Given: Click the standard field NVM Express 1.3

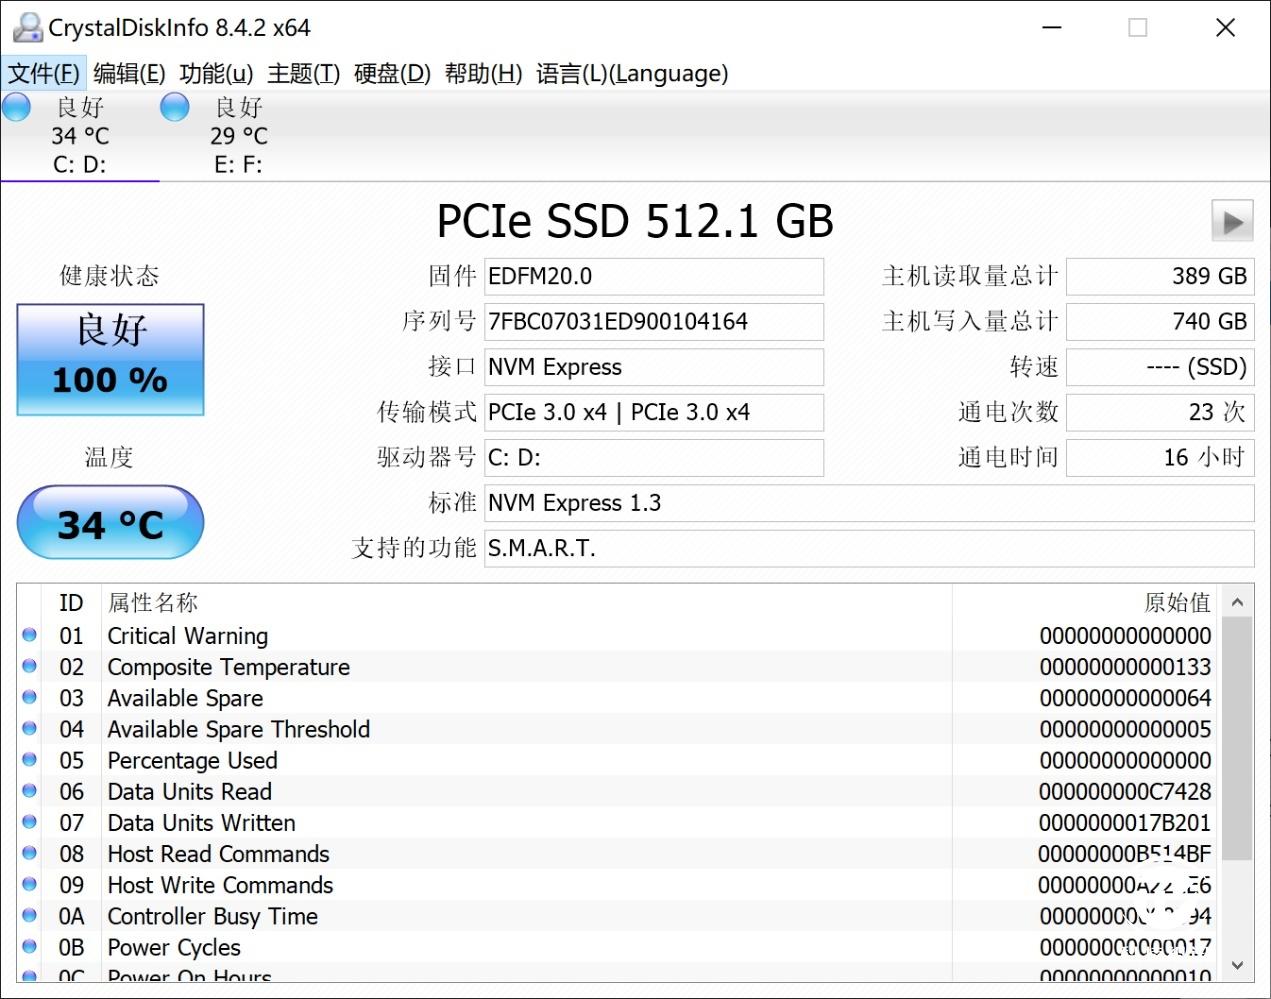Looking at the screenshot, I should 869,503.
